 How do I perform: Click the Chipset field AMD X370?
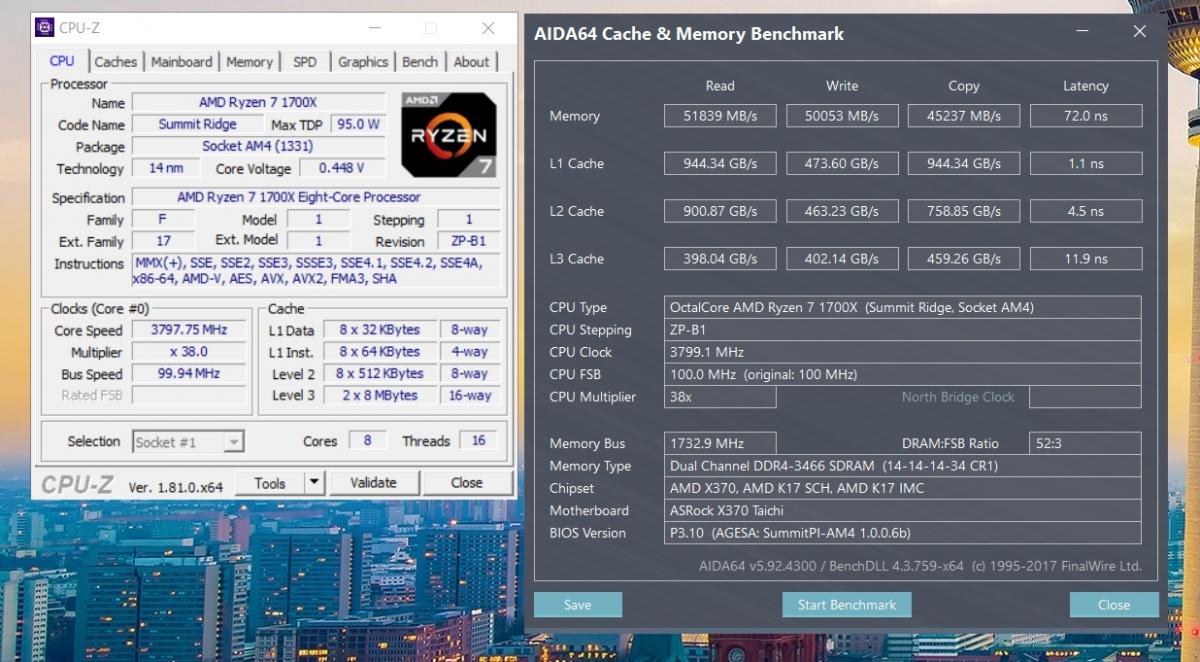[x=903, y=488]
